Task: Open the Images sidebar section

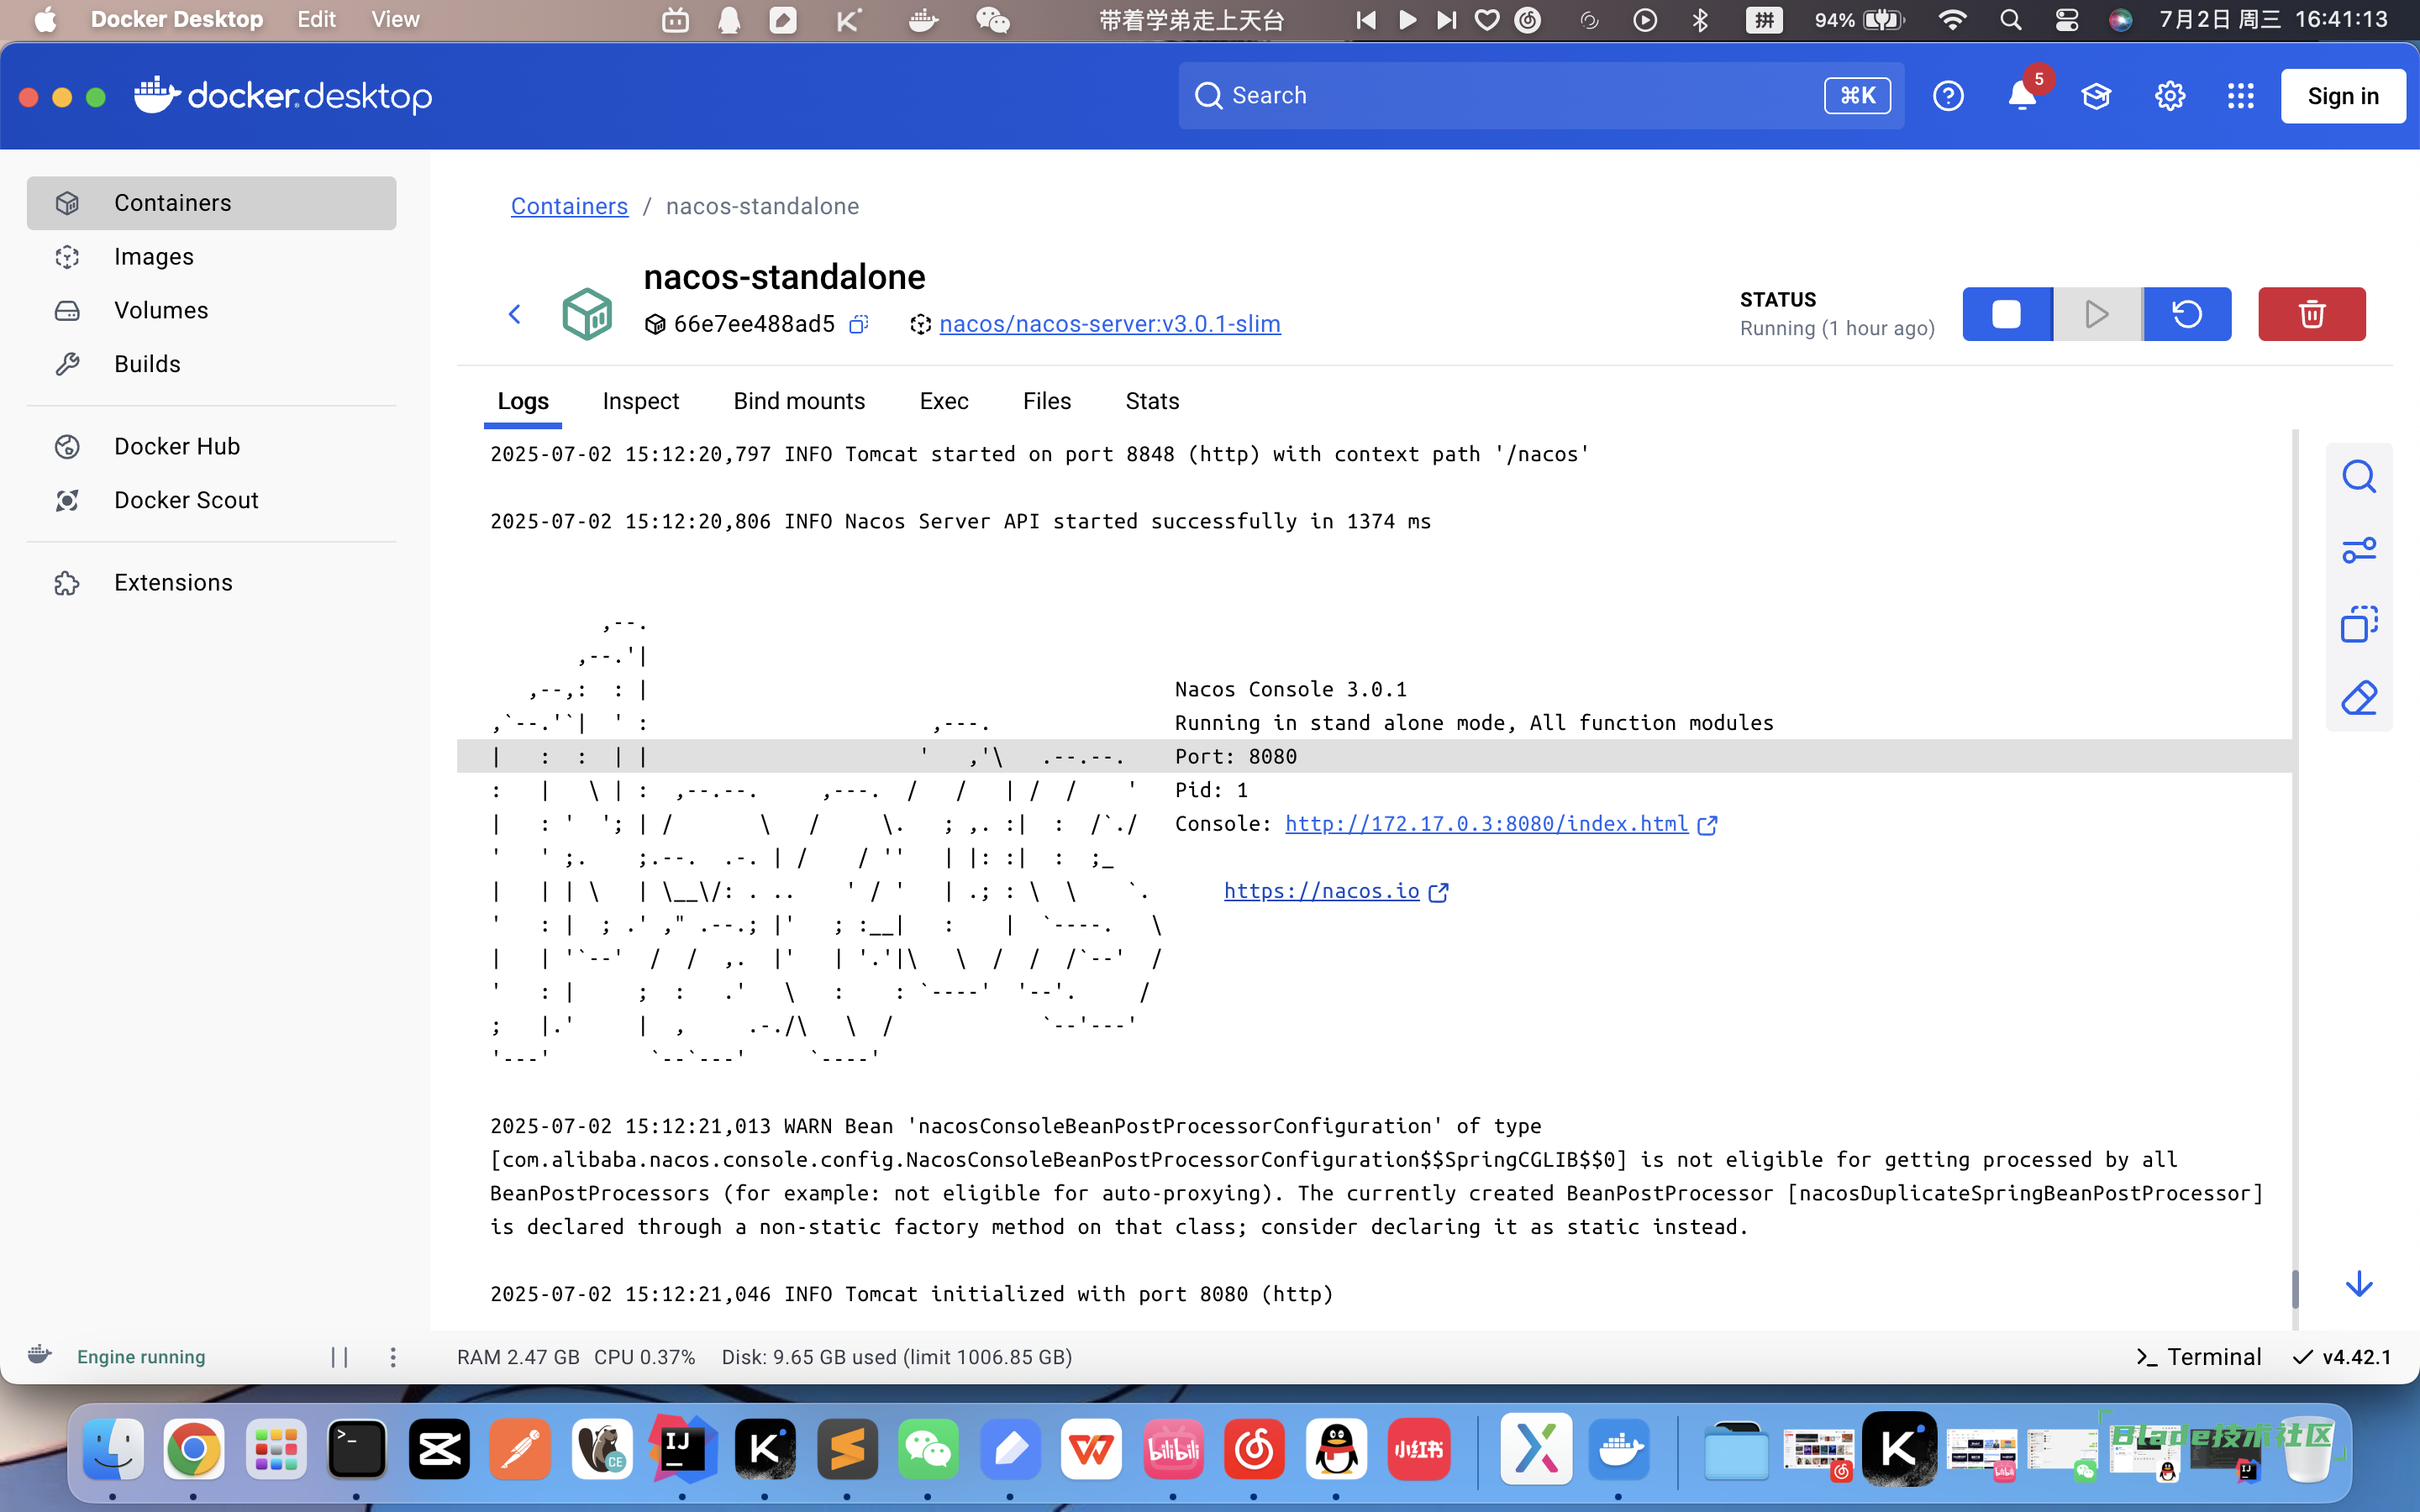Action: coord(211,257)
